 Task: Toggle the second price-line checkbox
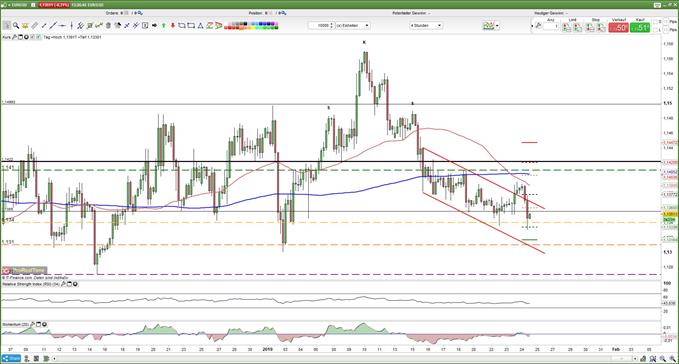tap(38, 37)
